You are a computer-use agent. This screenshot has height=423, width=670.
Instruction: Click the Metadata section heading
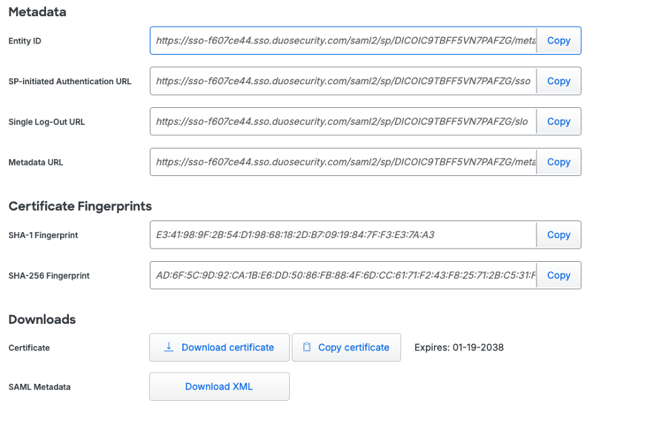click(x=37, y=12)
